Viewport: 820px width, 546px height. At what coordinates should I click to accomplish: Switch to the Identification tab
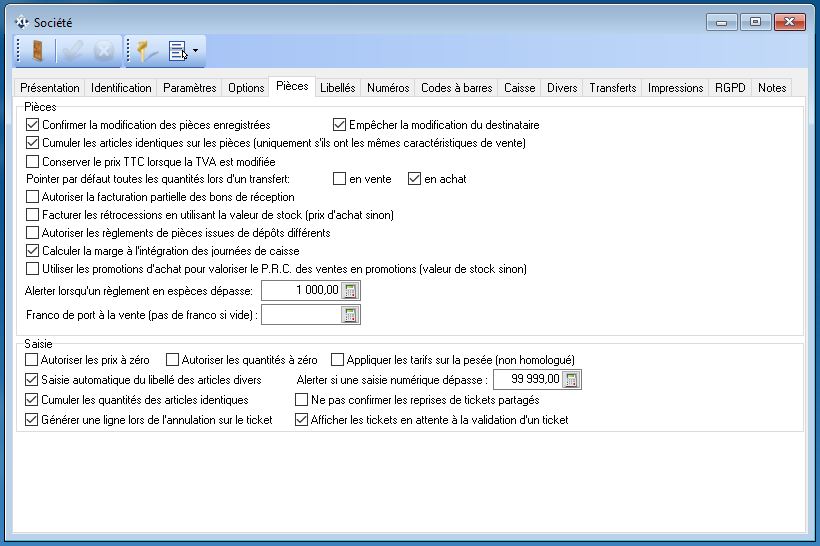click(x=121, y=88)
